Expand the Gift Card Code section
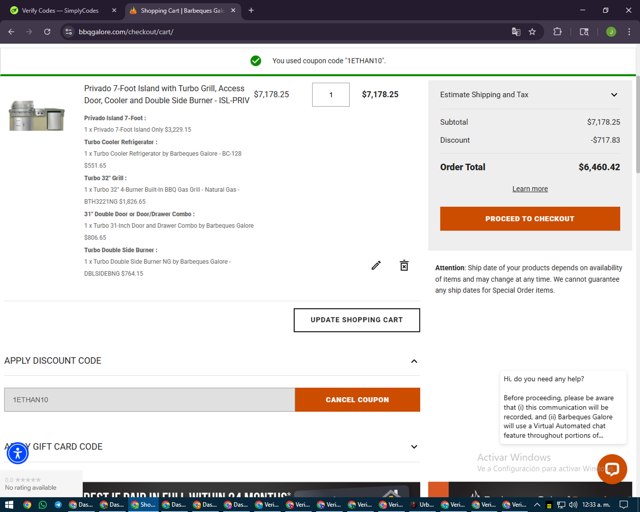Viewport: 640px width, 512px height. [x=212, y=447]
